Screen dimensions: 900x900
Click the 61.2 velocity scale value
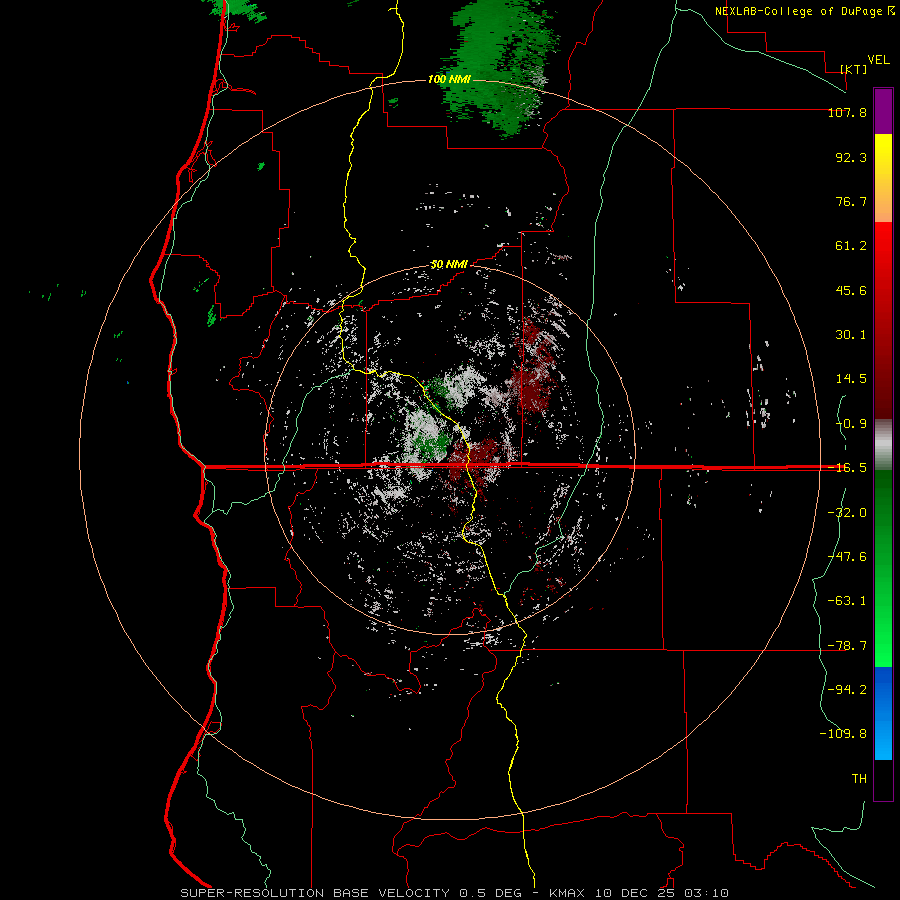[851, 246]
